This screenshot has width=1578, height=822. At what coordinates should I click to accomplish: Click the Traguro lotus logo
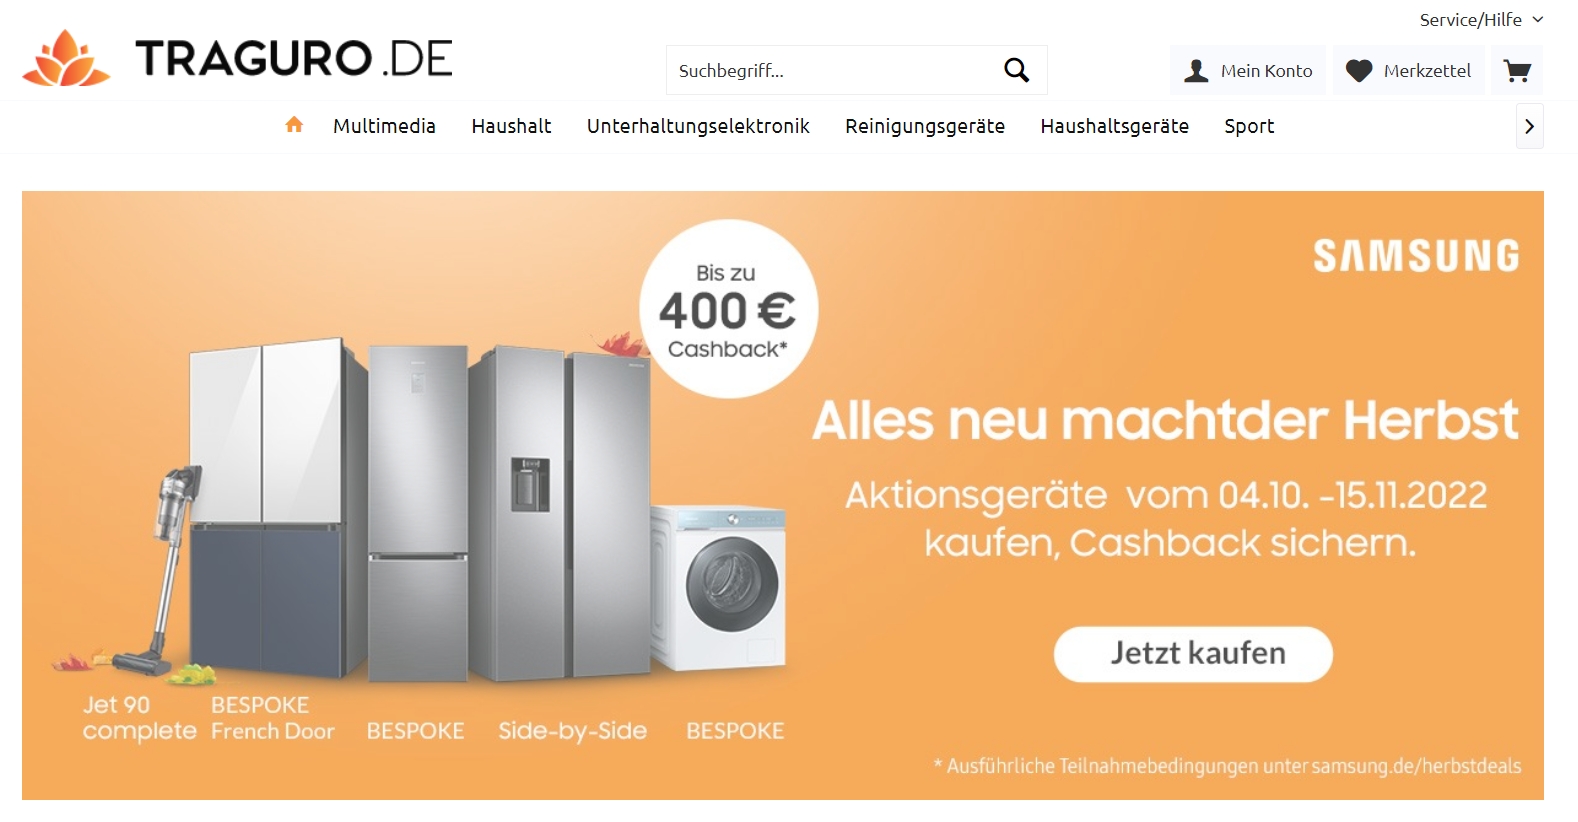tap(66, 58)
